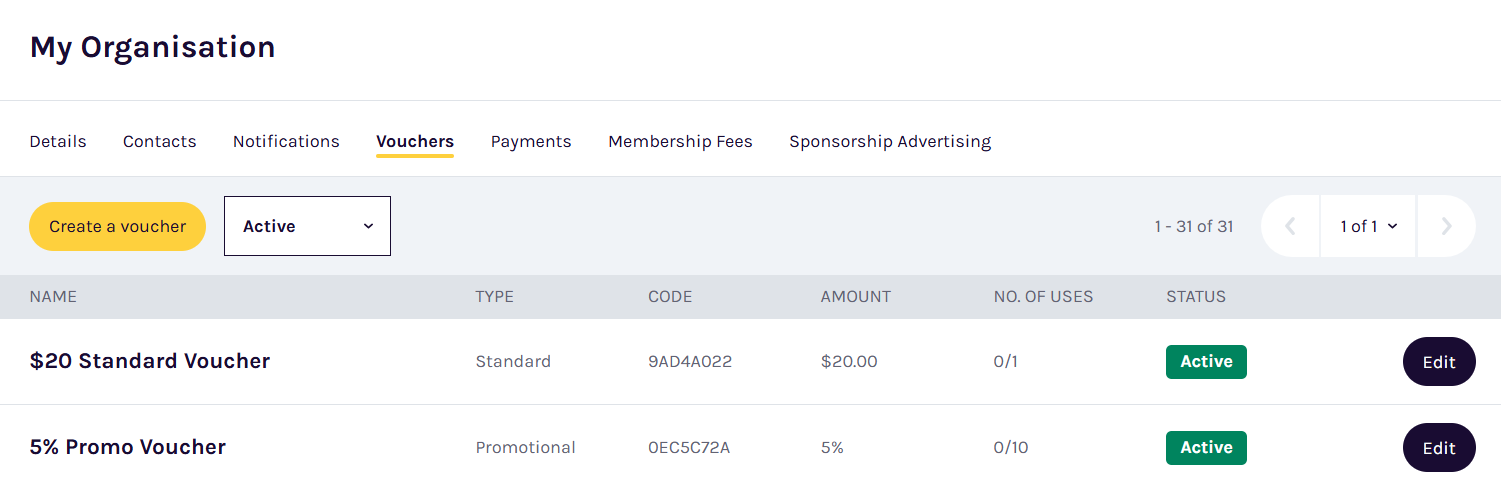Switch to Sponsorship Advertising tab
The image size is (1501, 490).
click(x=890, y=142)
